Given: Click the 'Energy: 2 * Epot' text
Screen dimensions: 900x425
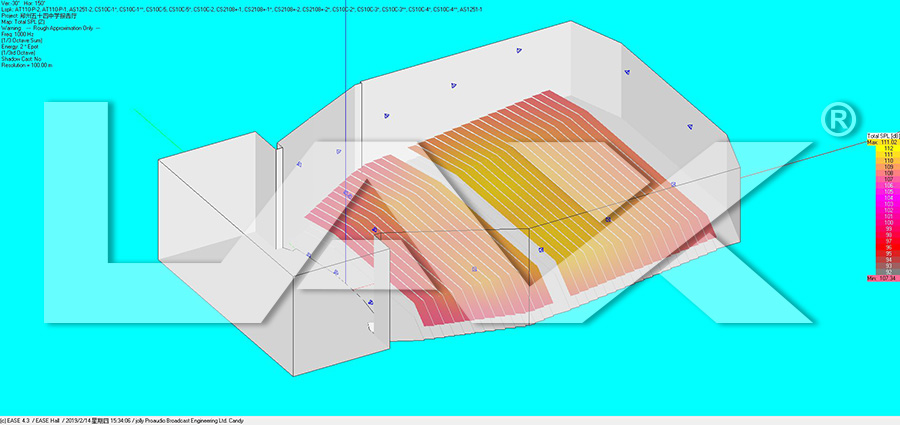Looking at the screenshot, I should coord(20,47).
